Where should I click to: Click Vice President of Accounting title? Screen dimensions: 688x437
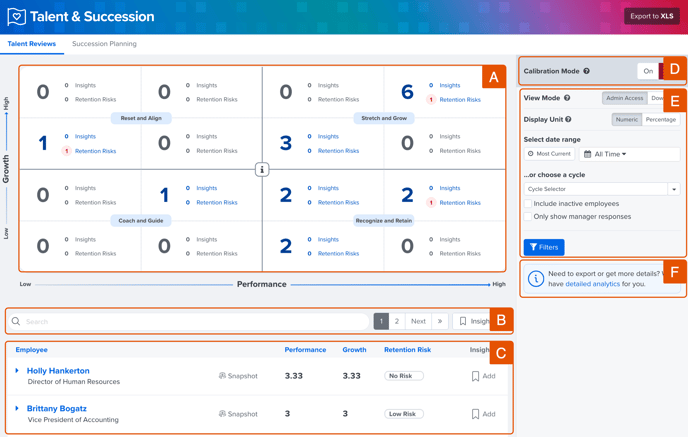click(73, 419)
